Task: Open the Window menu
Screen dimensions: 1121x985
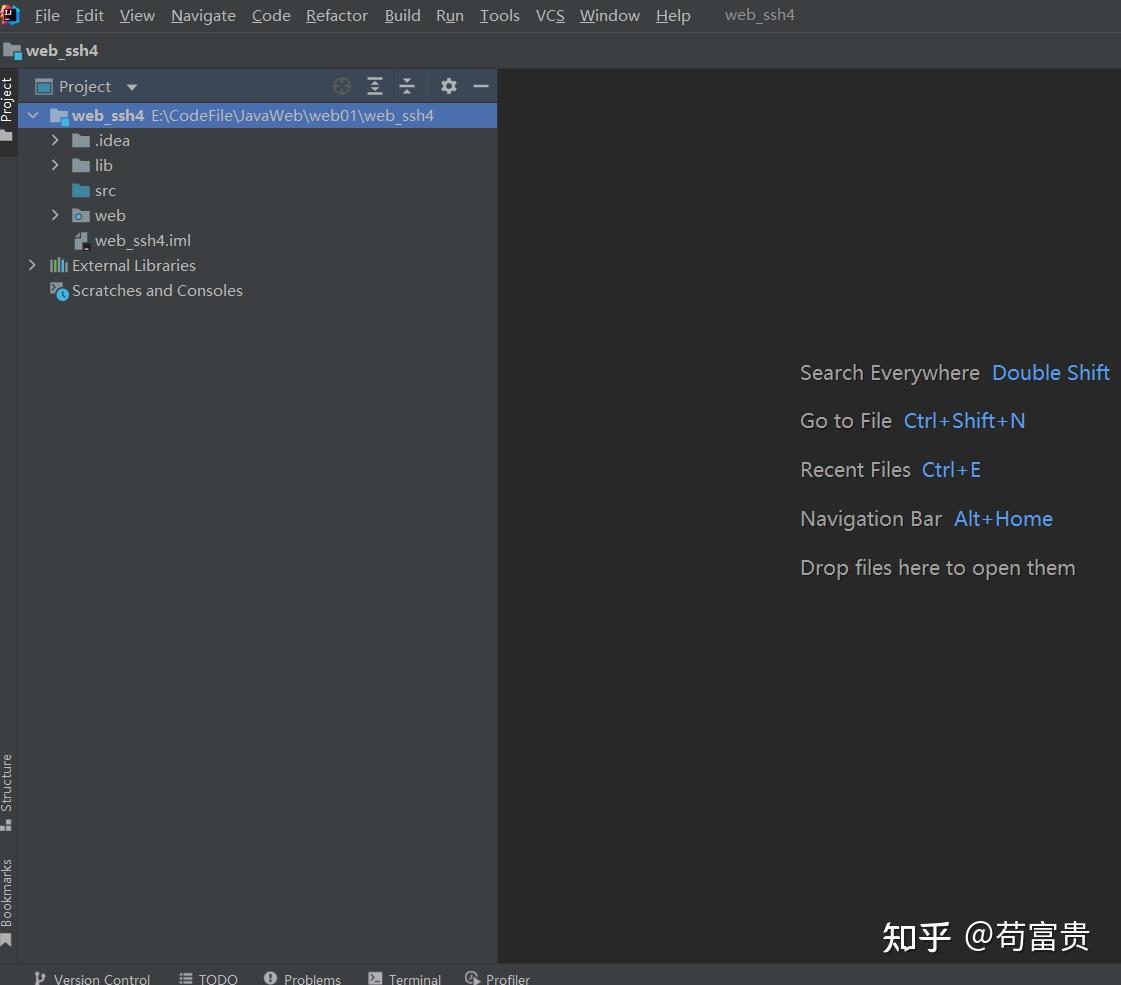Action: (x=610, y=16)
